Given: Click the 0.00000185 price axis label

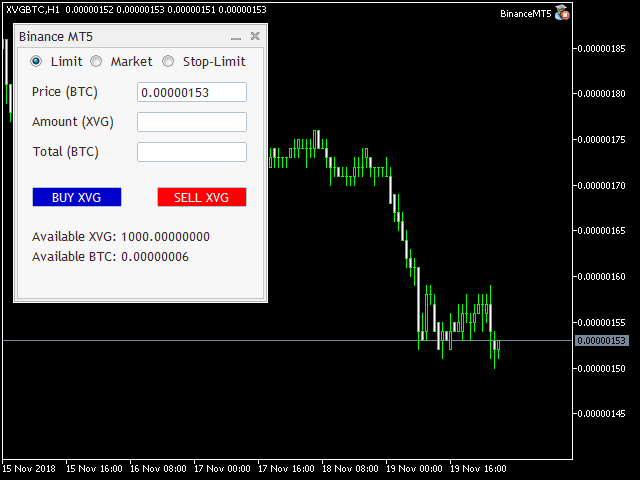Looking at the screenshot, I should point(601,49).
